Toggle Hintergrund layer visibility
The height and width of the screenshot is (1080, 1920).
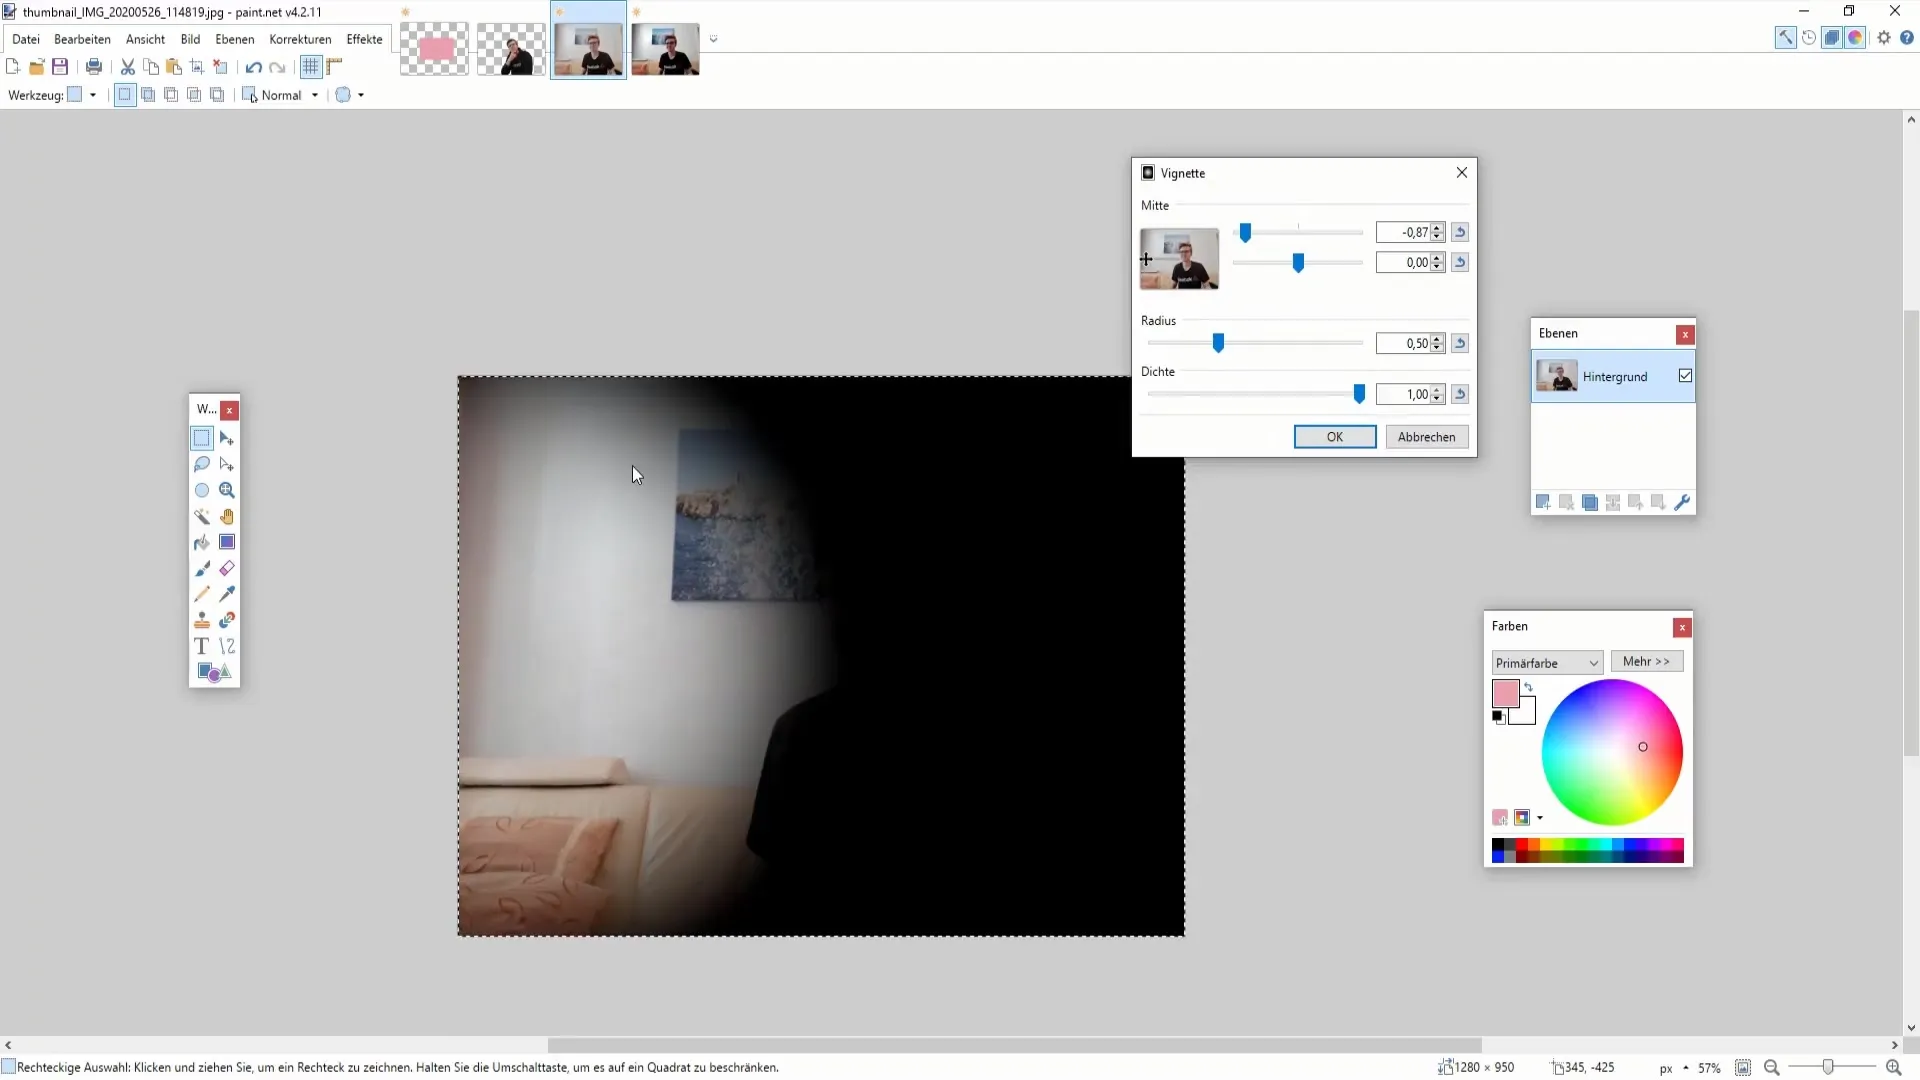(x=1685, y=376)
